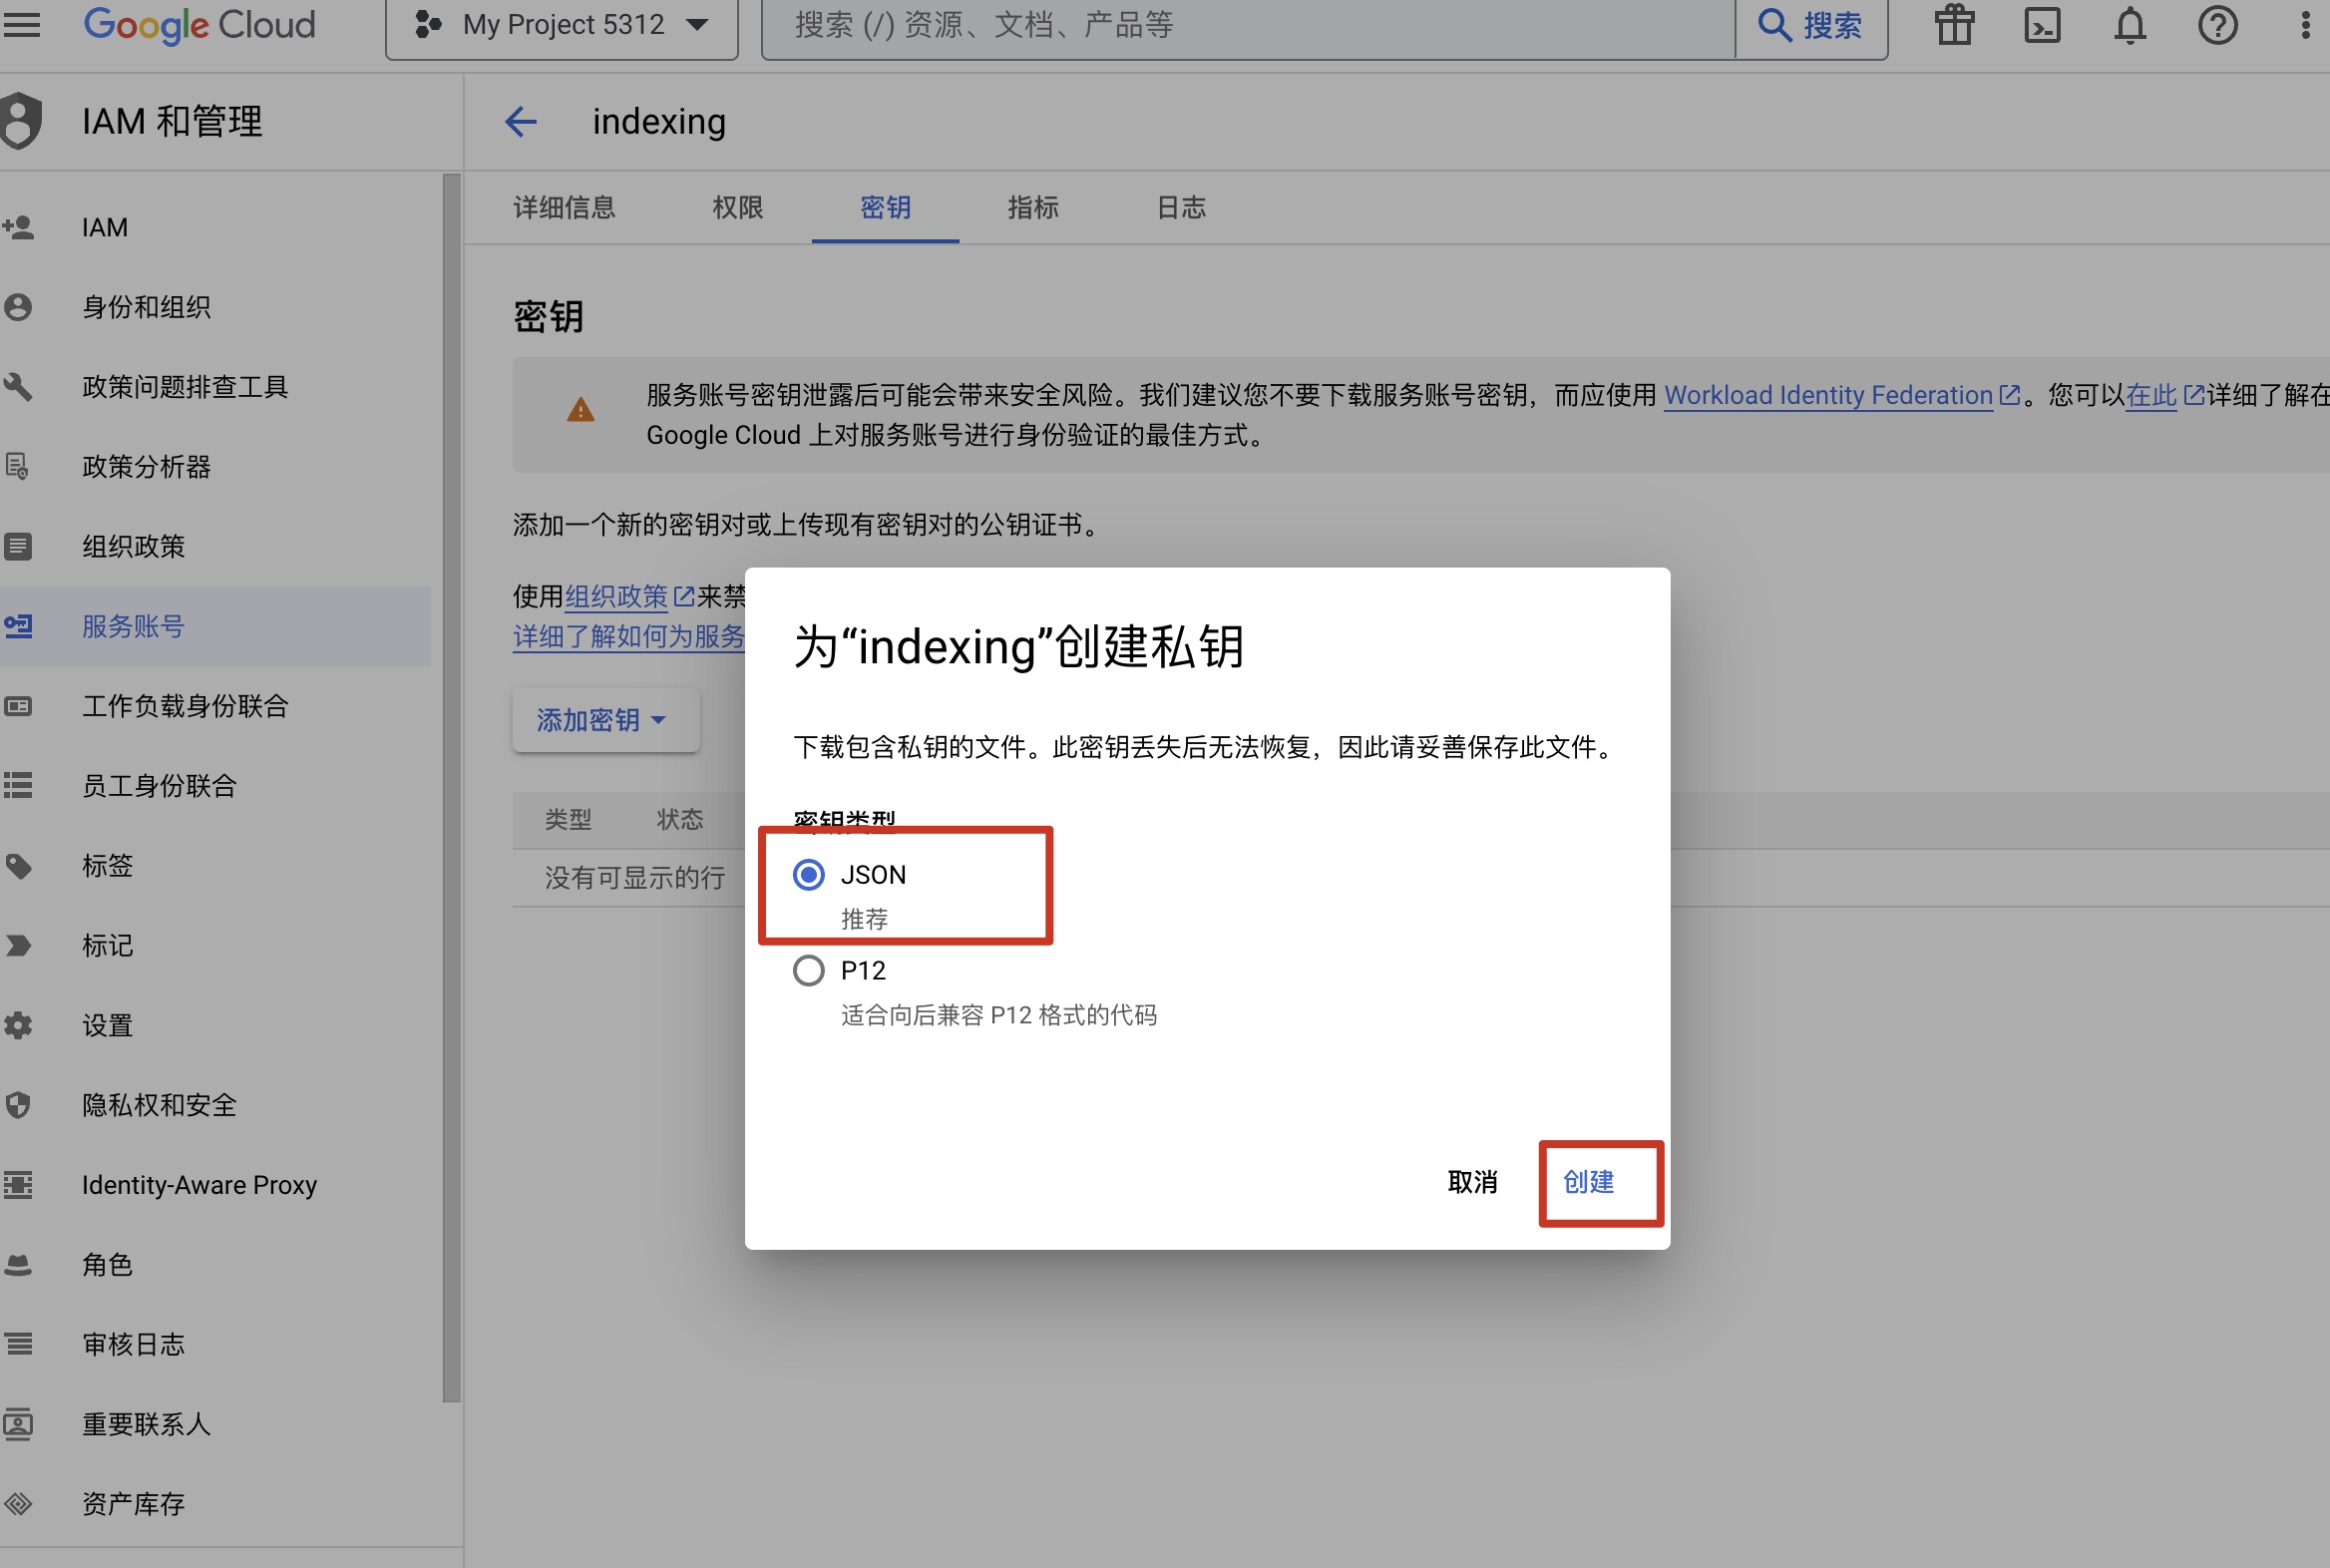Open Cloud Shell terminal icon

(x=2041, y=25)
